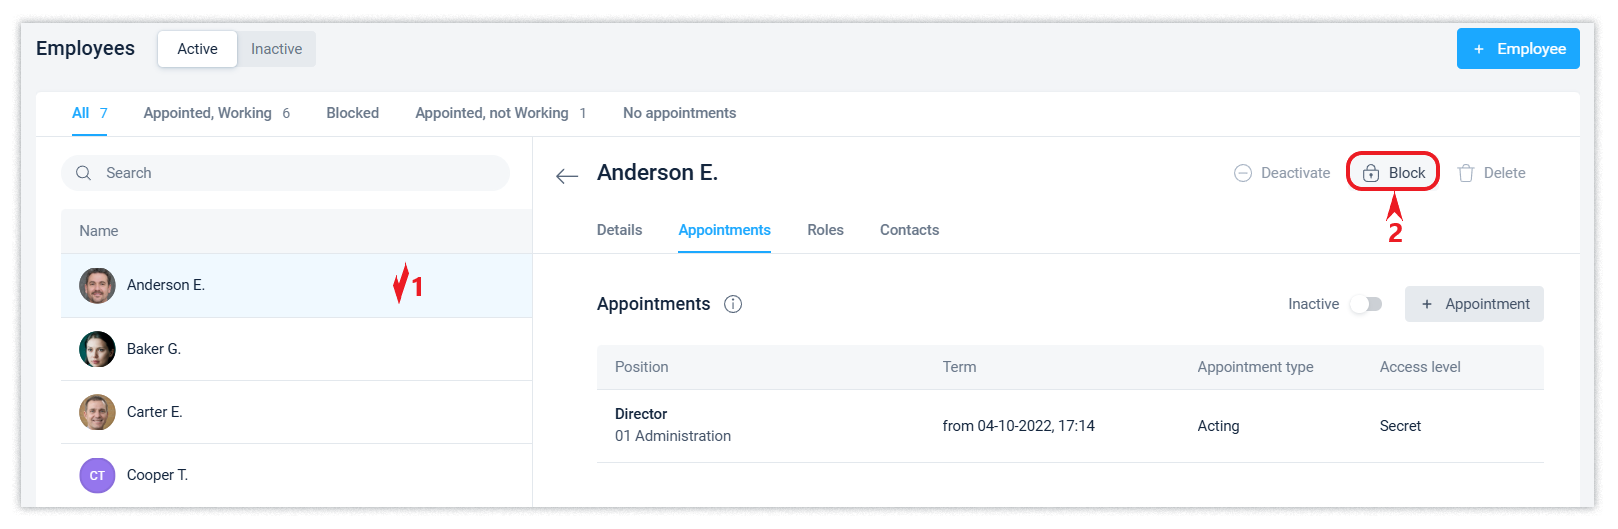Image resolution: width=1618 pixels, height=529 pixels.
Task: Click Cooper T.'s CT initials avatar
Action: [97, 475]
